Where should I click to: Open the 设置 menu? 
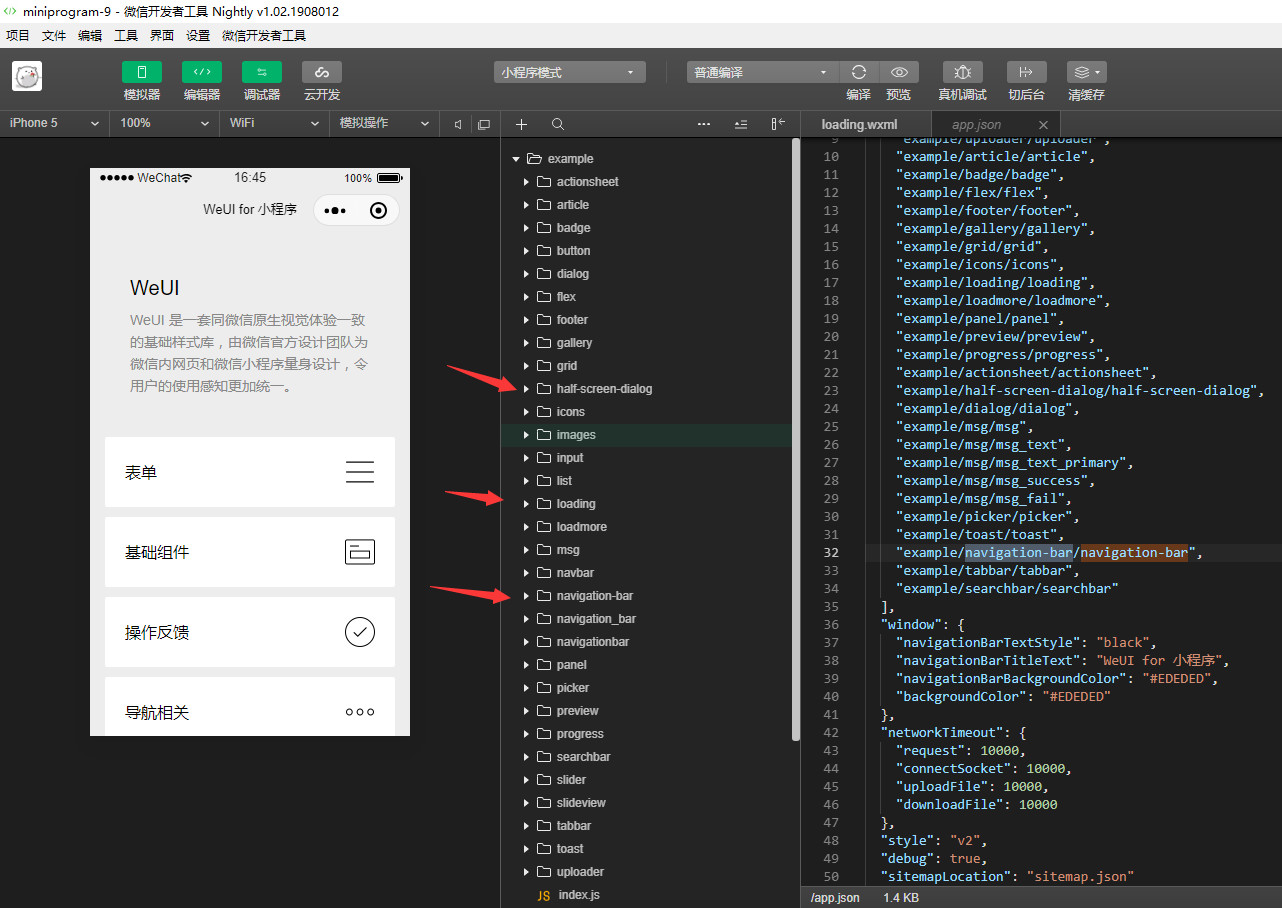198,35
